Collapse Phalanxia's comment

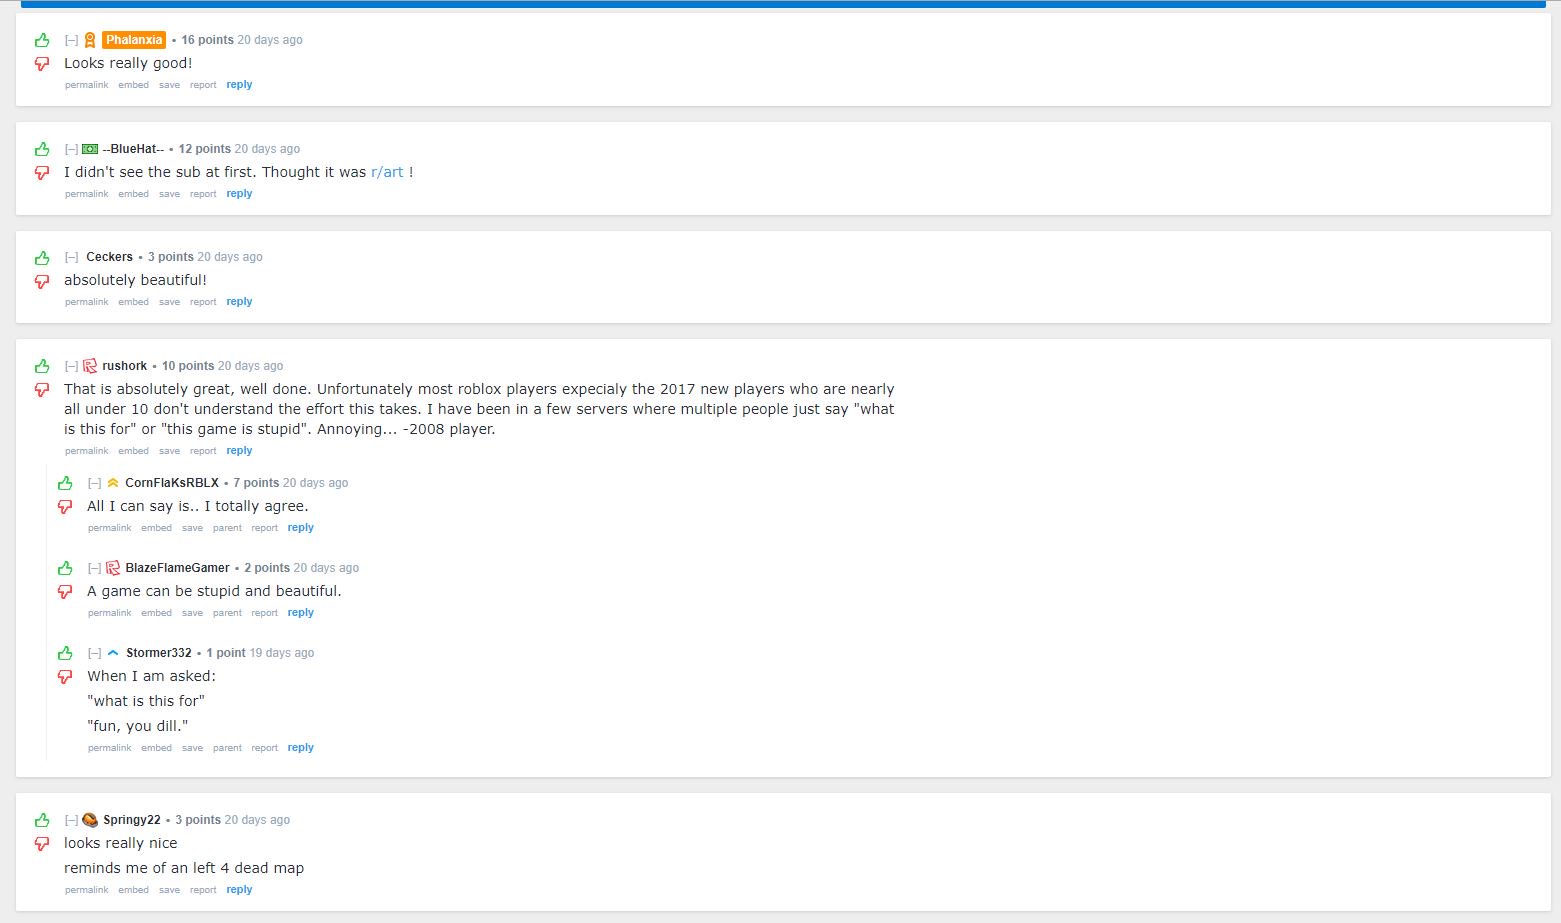pos(71,40)
